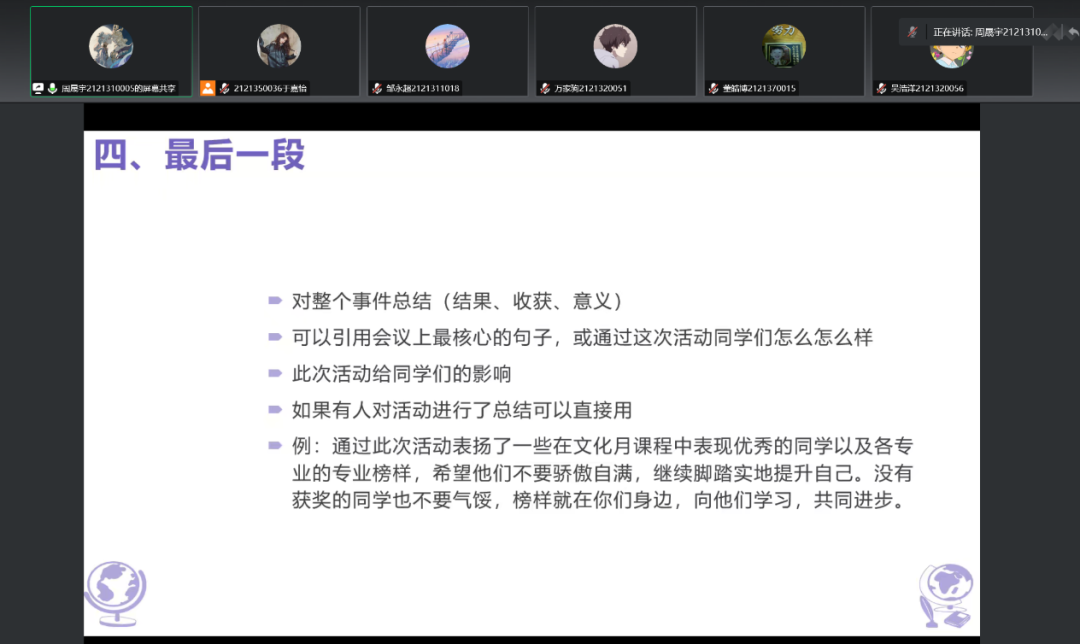
Task: Click muted mic icon beside 万家驹2121320051
Action: point(545,88)
